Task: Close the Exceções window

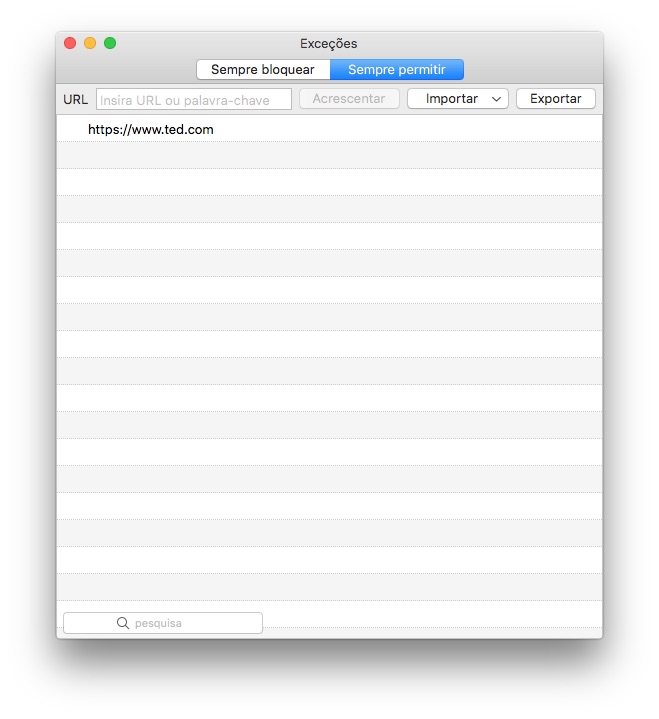Action: tap(70, 43)
